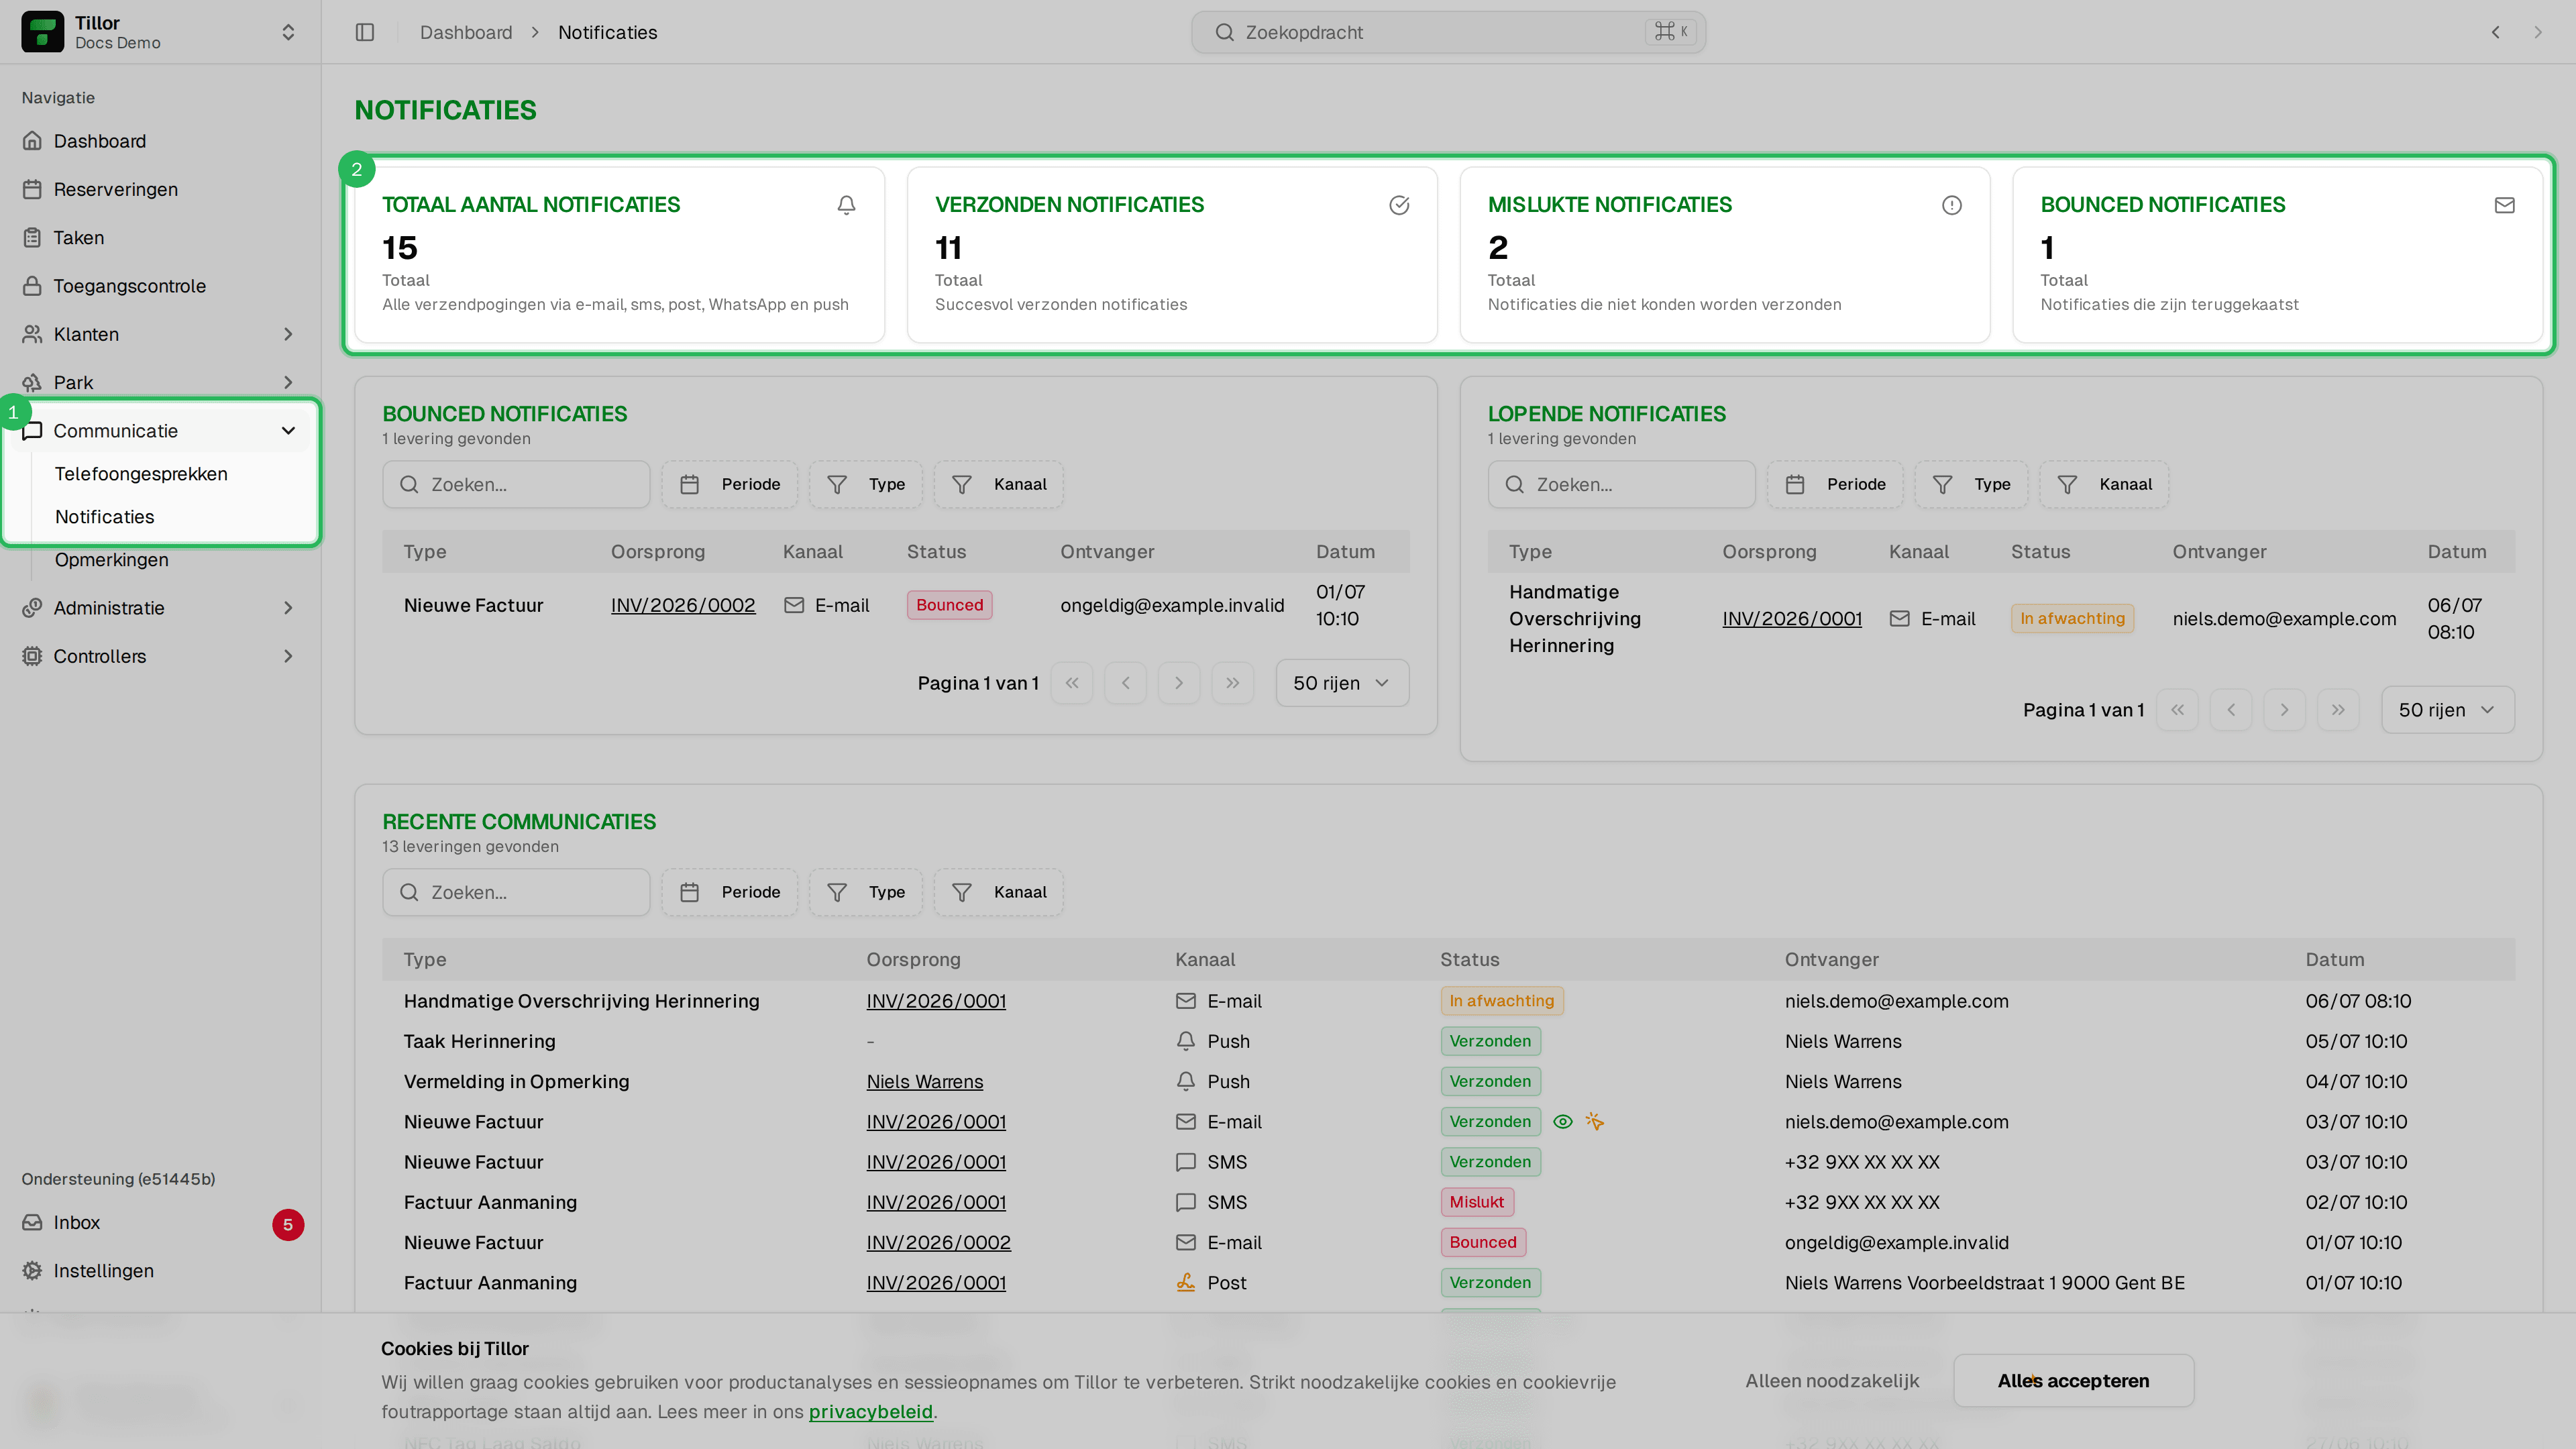This screenshot has height=1449, width=2576.
Task: Open Kanaal filter in Lopende Notificaties
Action: (2104, 484)
